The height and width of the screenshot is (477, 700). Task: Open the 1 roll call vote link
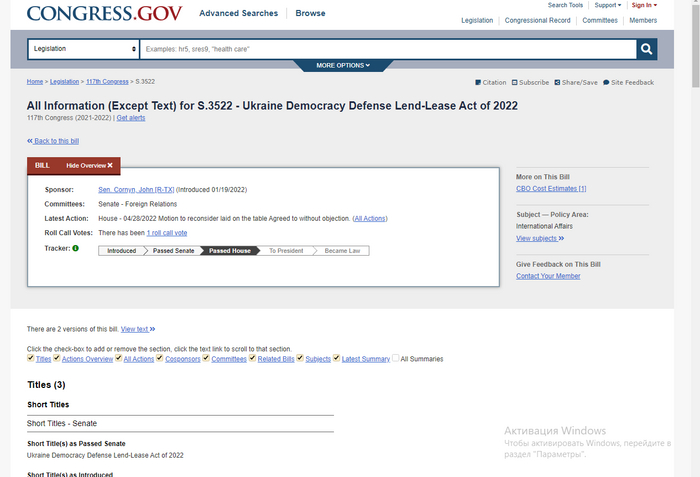[167, 233]
